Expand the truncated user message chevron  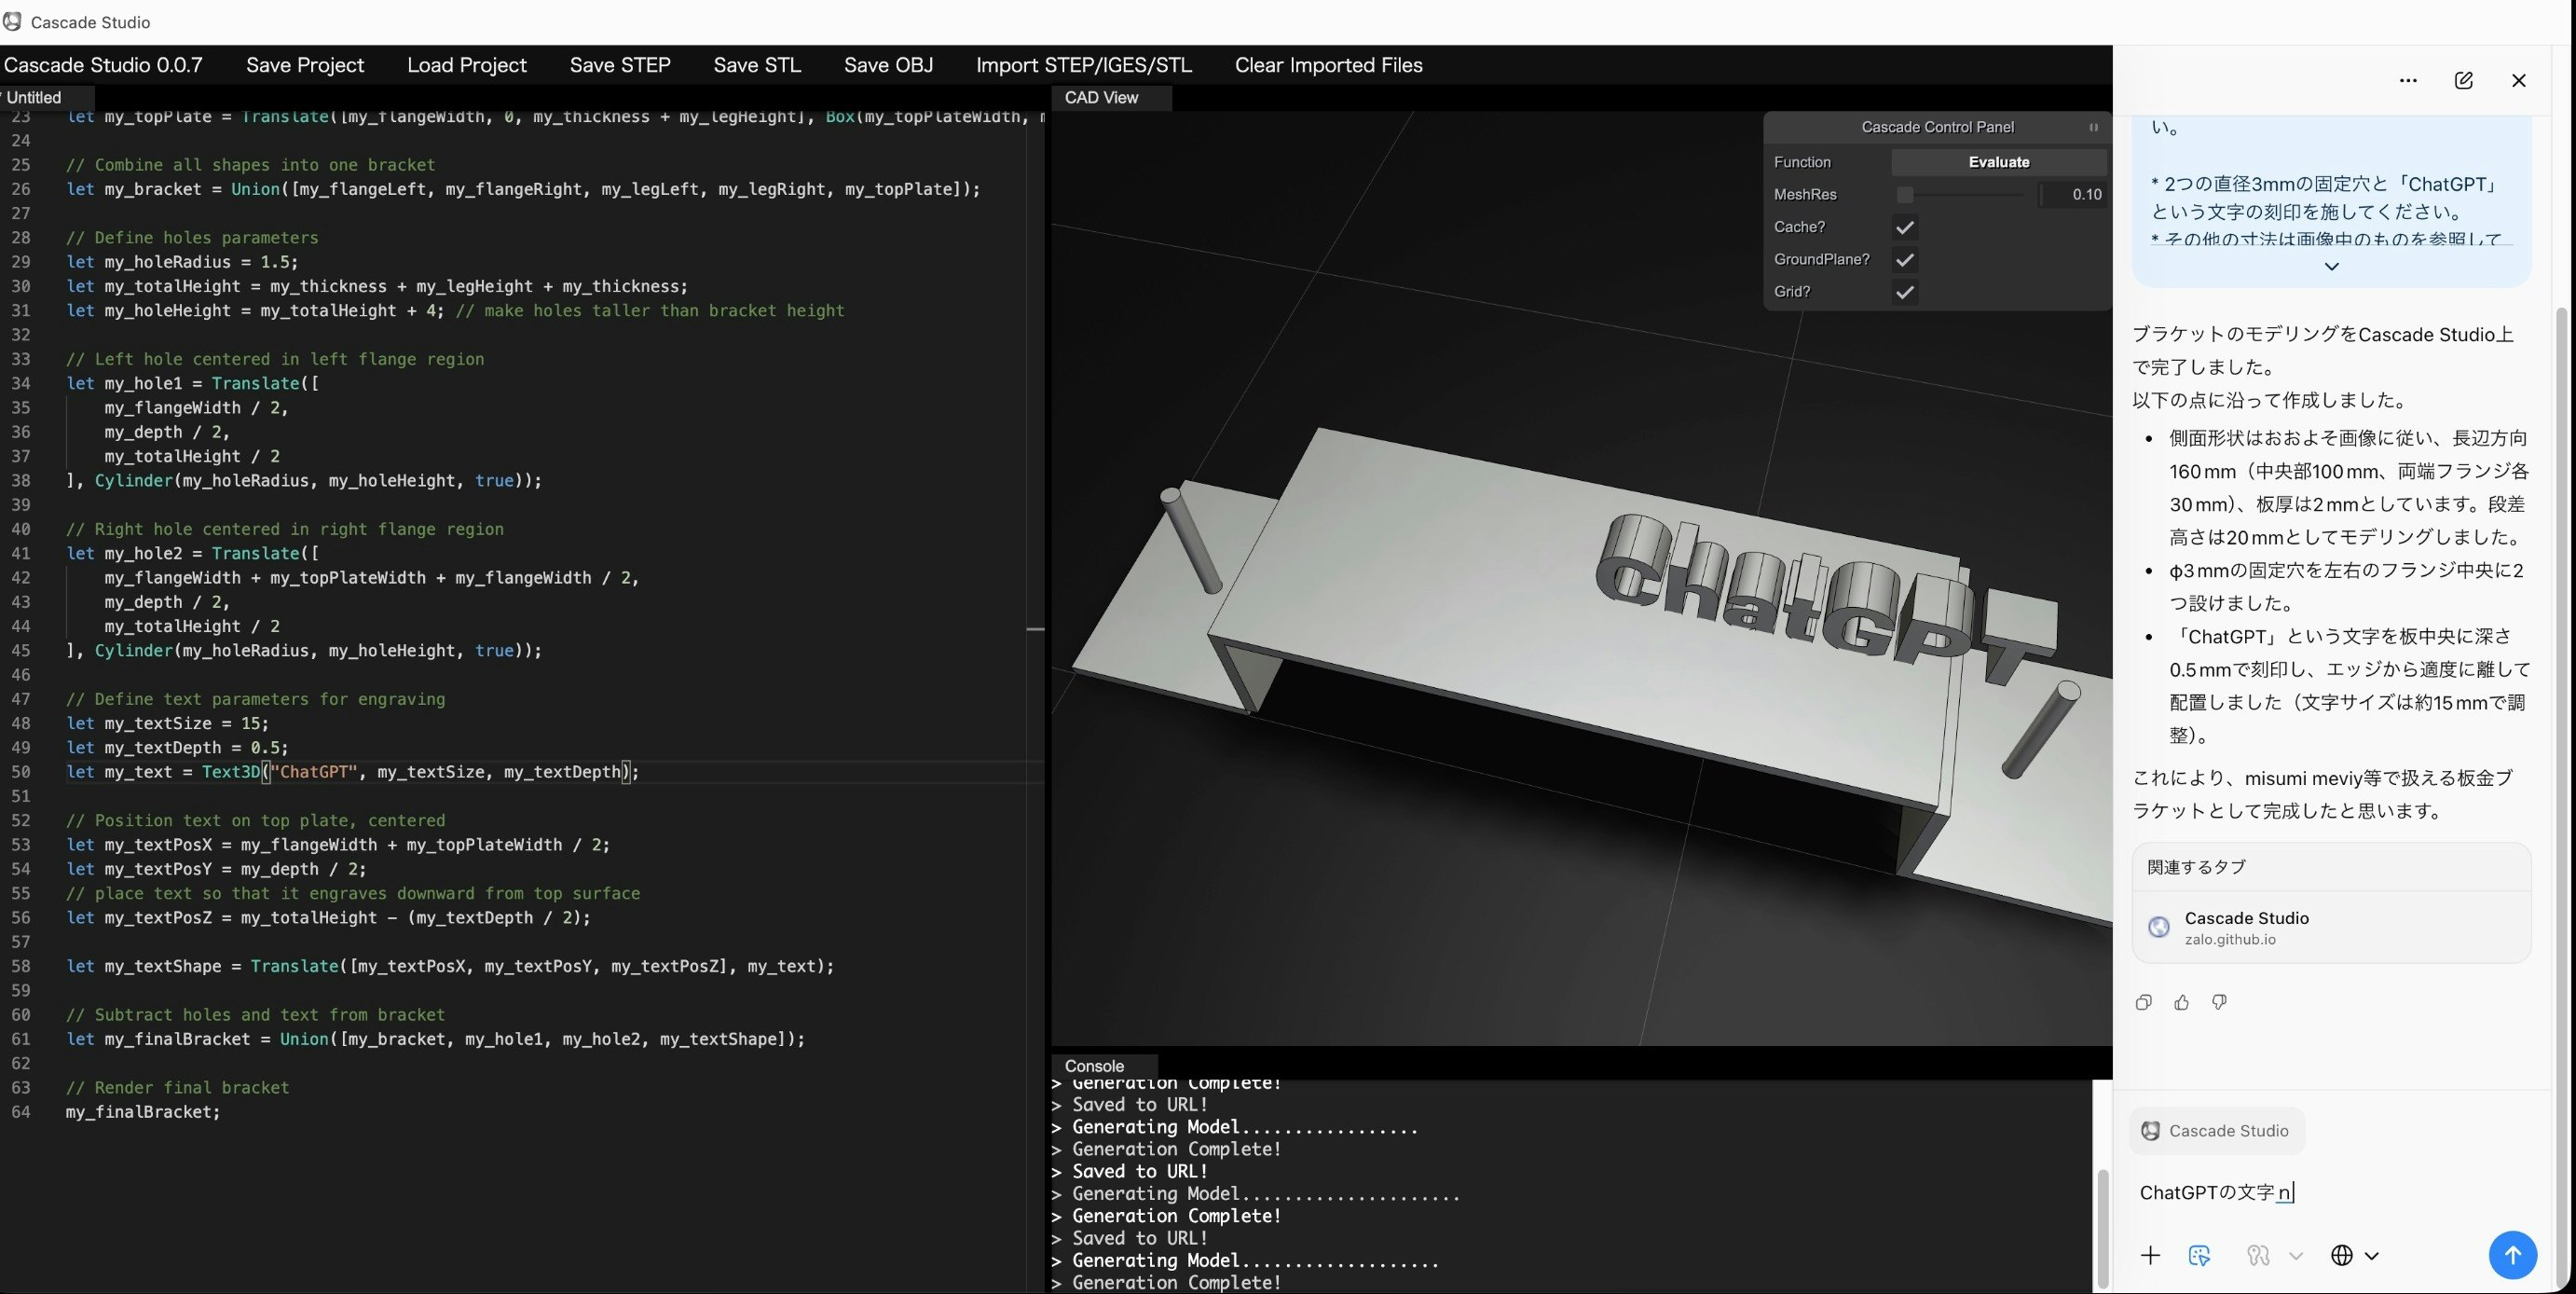(x=2331, y=266)
